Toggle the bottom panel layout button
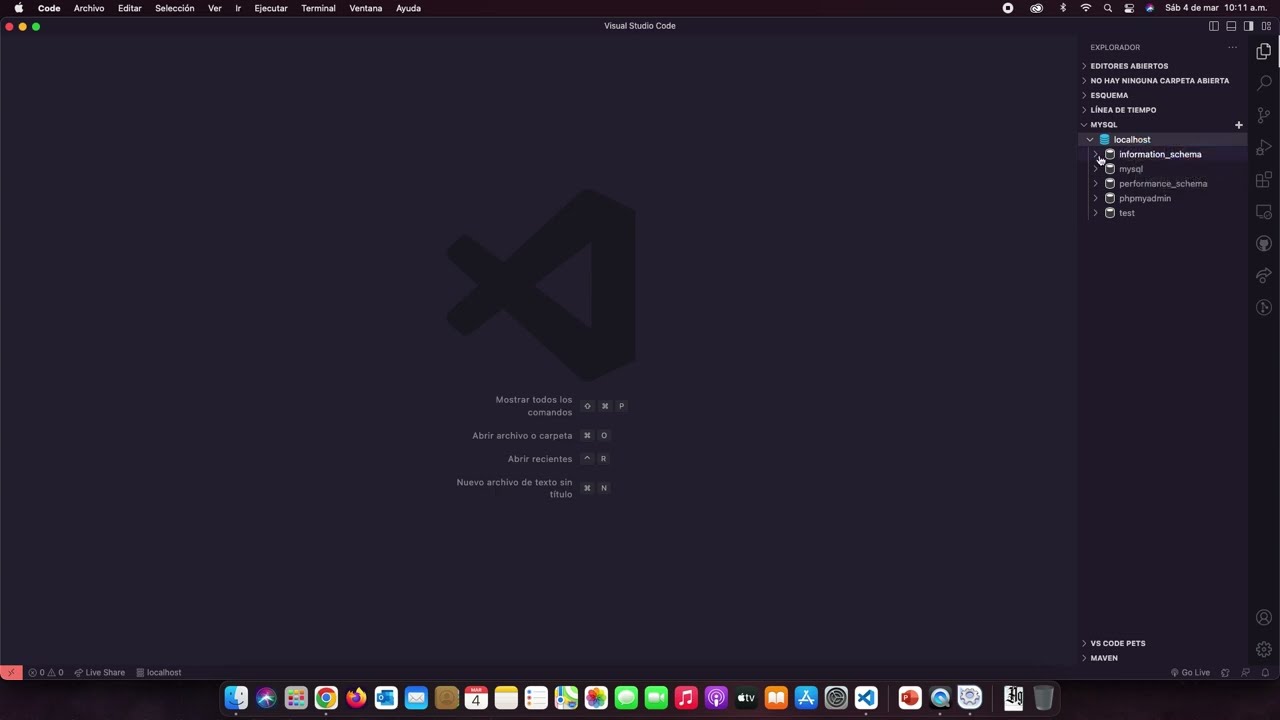The width and height of the screenshot is (1280, 720). pos(1231,26)
